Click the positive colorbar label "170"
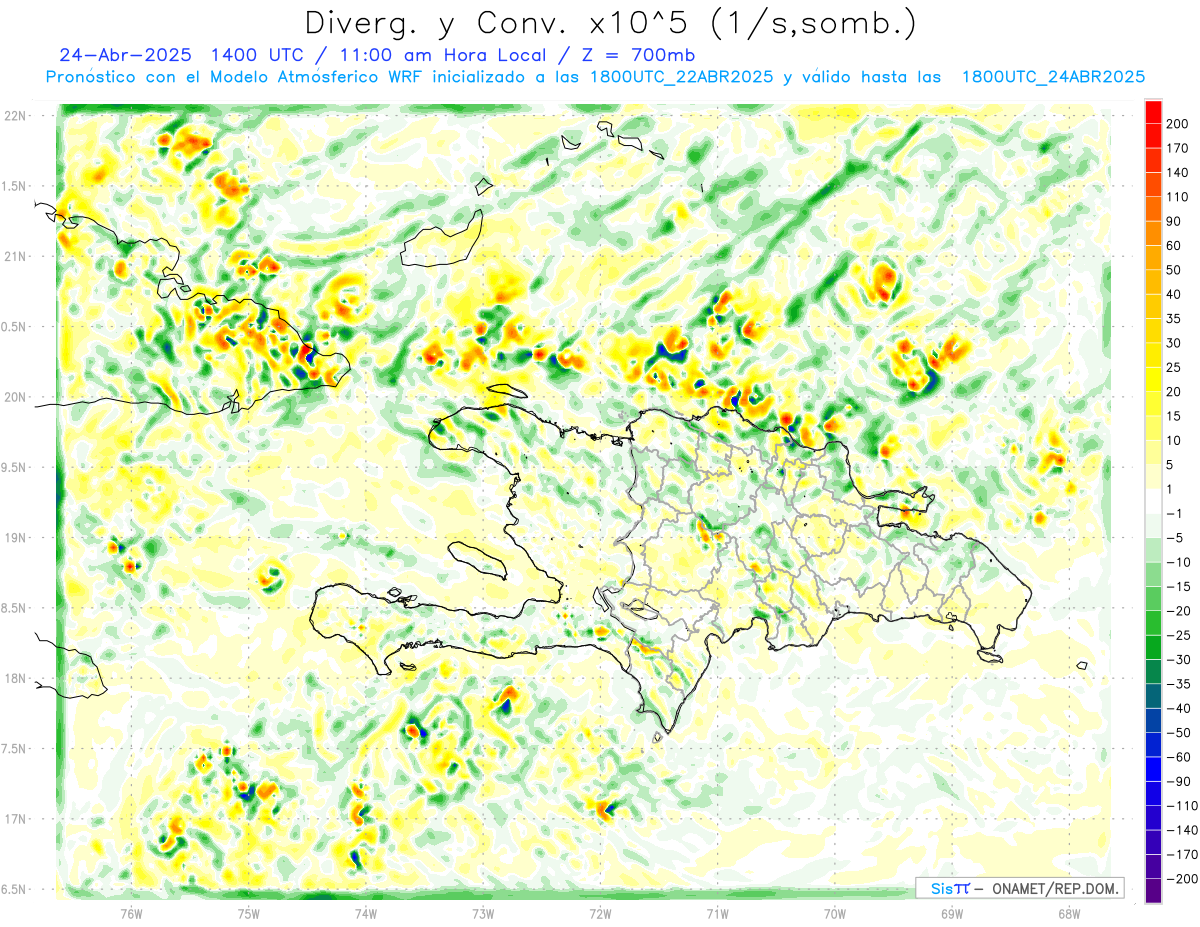1200x927 pixels. (1177, 148)
